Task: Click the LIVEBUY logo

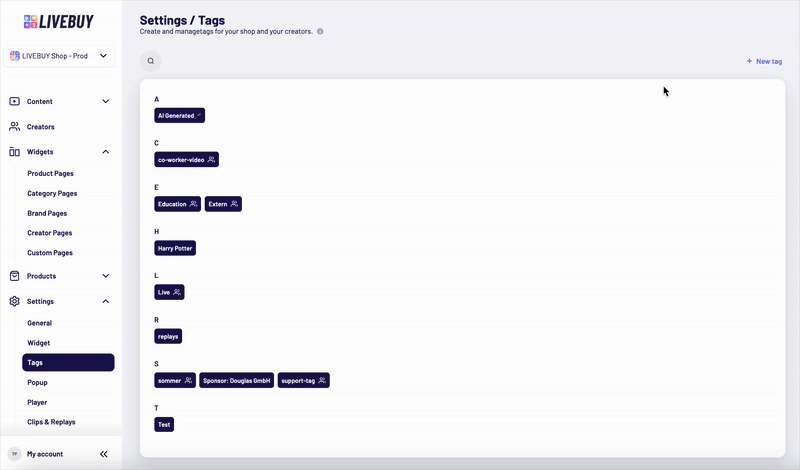Action: point(59,21)
